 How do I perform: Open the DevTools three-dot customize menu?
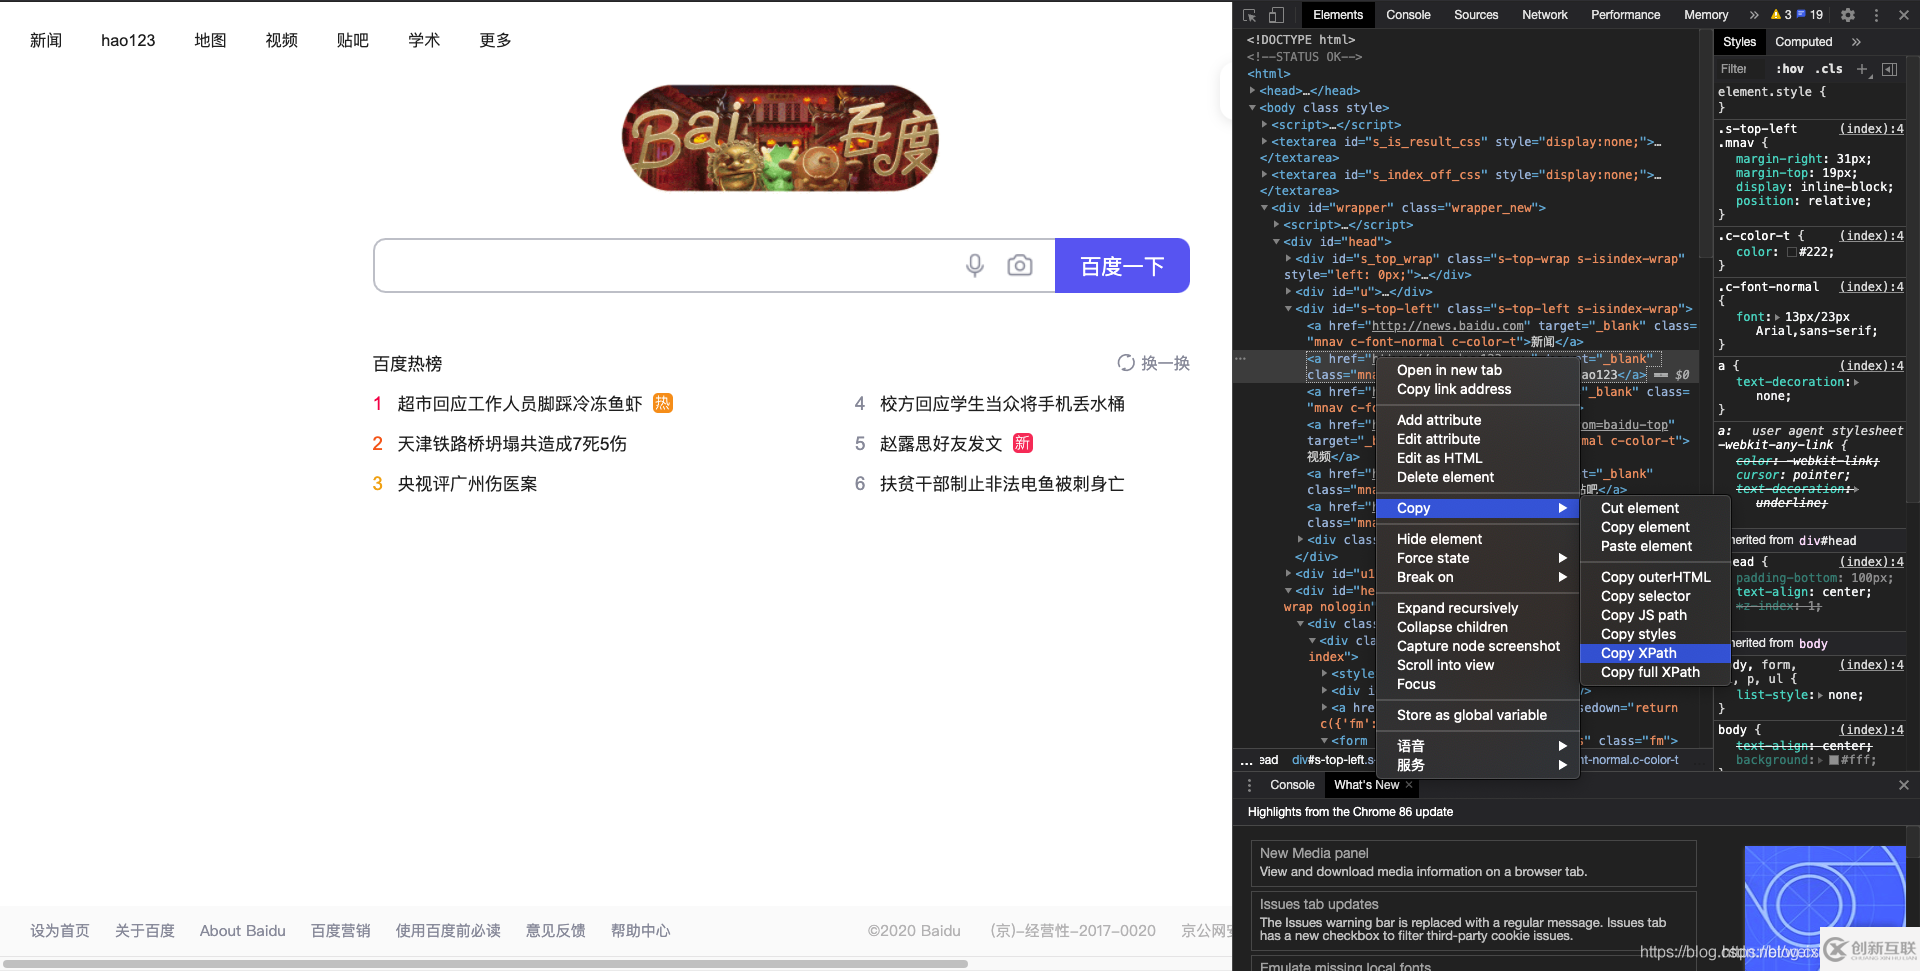point(1876,15)
